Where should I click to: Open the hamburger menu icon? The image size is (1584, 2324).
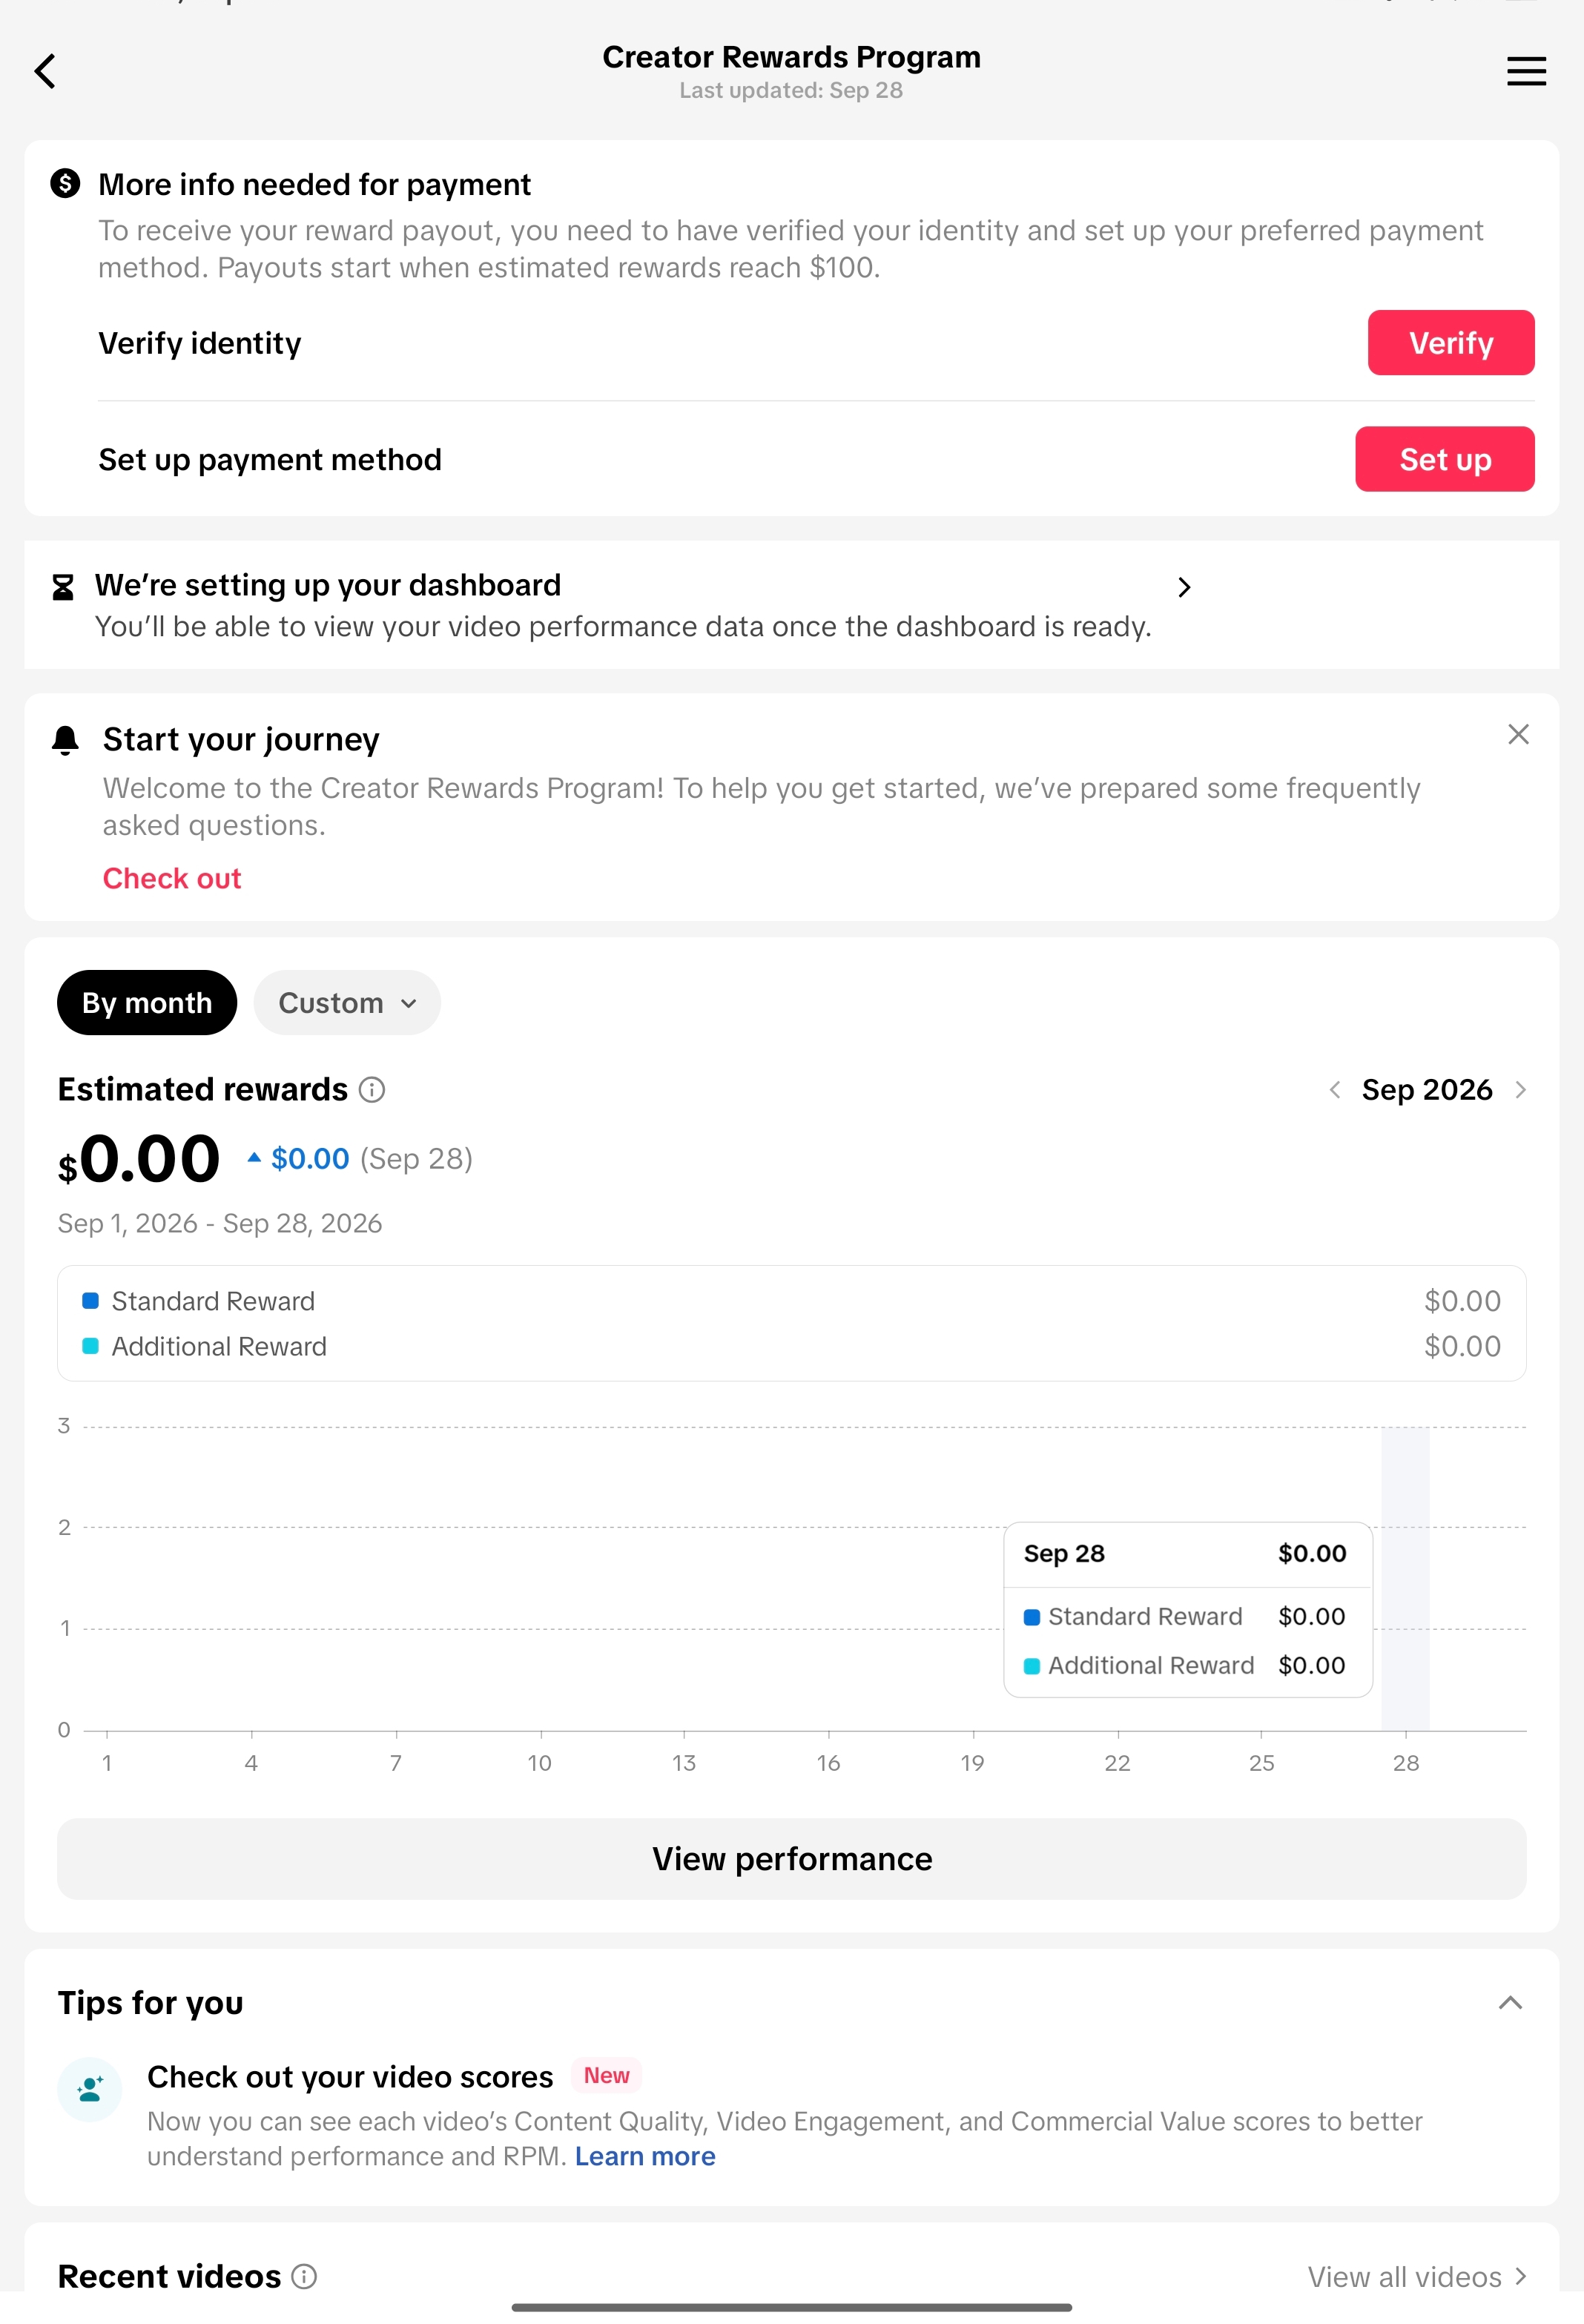pyautogui.click(x=1526, y=71)
